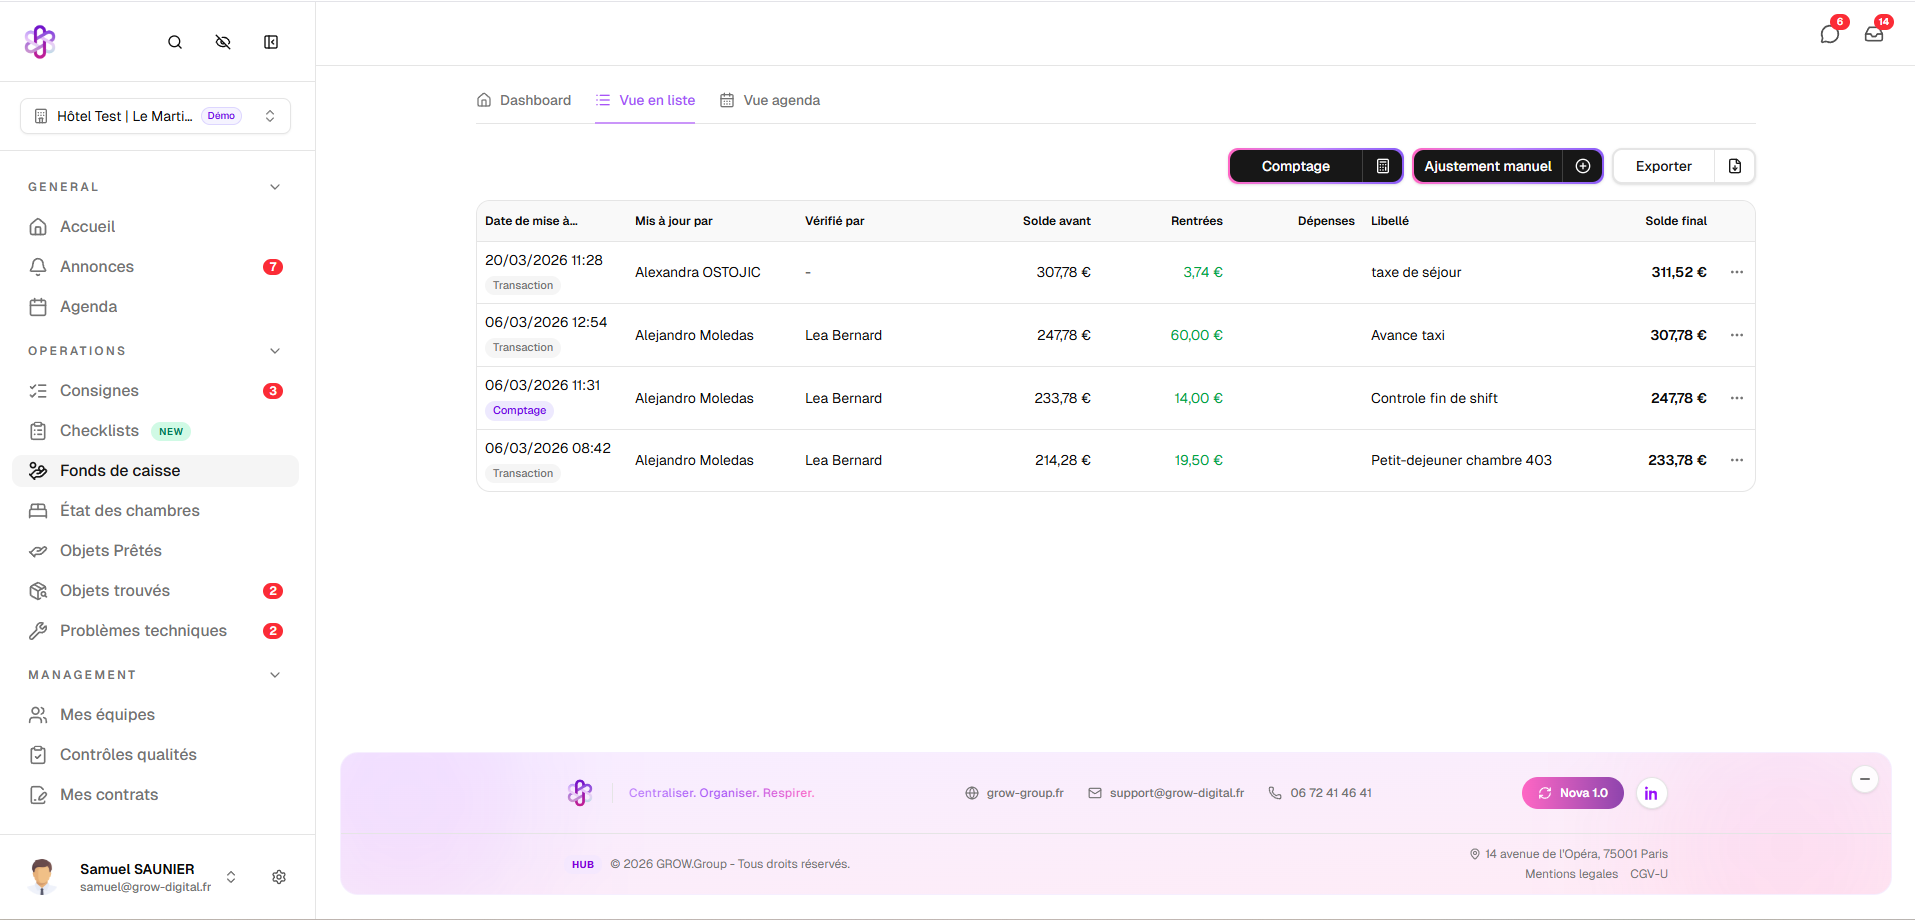
Task: Click the export file icon
Action: [1735, 166]
